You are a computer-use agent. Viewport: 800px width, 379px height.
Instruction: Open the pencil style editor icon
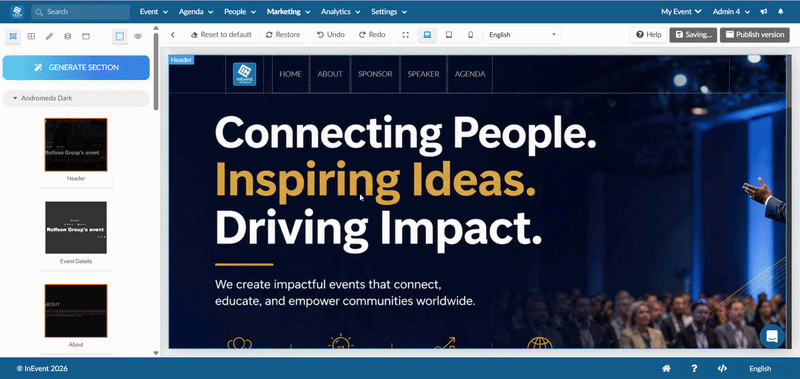[x=49, y=36]
